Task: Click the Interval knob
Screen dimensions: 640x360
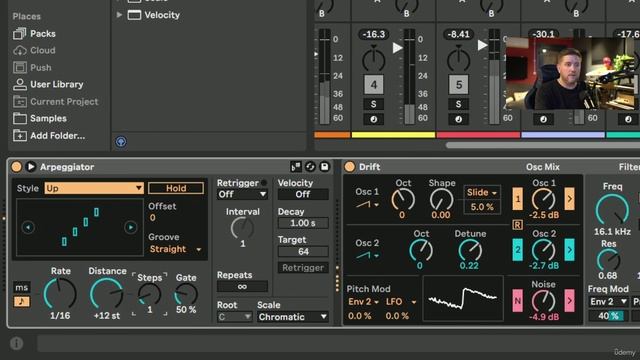Action: [242, 228]
